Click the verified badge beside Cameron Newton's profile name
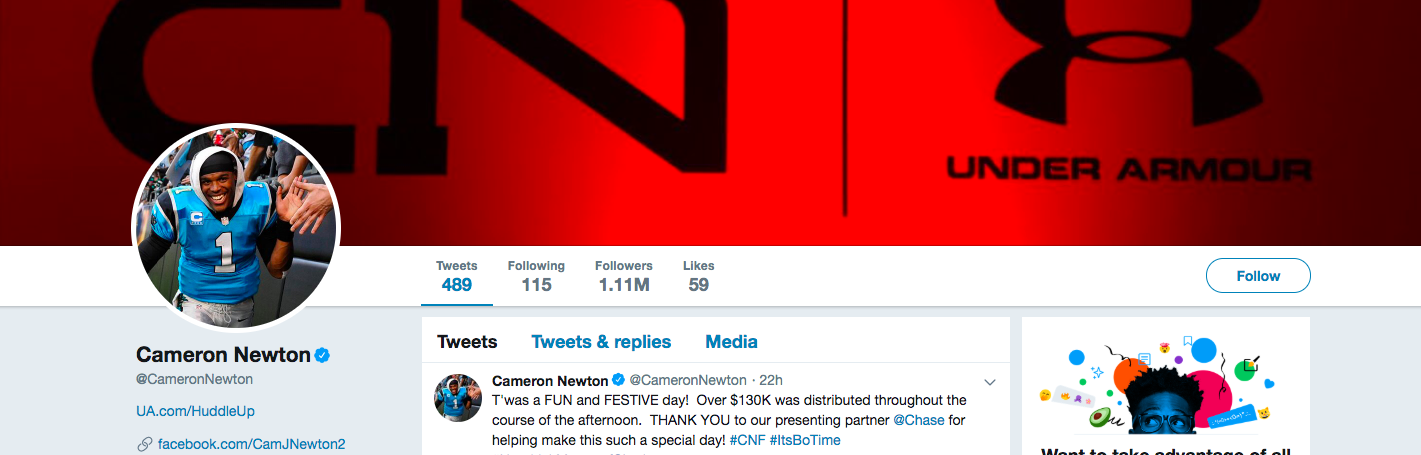1421x455 pixels. pos(323,355)
